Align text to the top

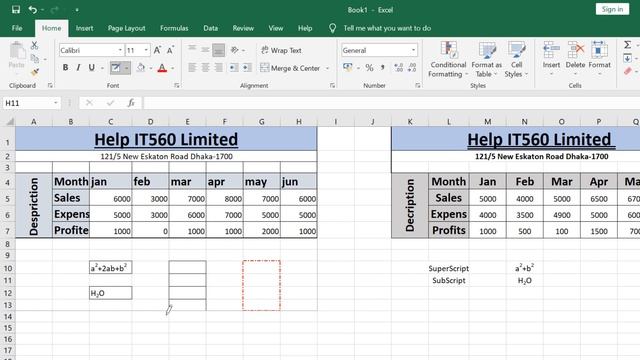(192, 50)
